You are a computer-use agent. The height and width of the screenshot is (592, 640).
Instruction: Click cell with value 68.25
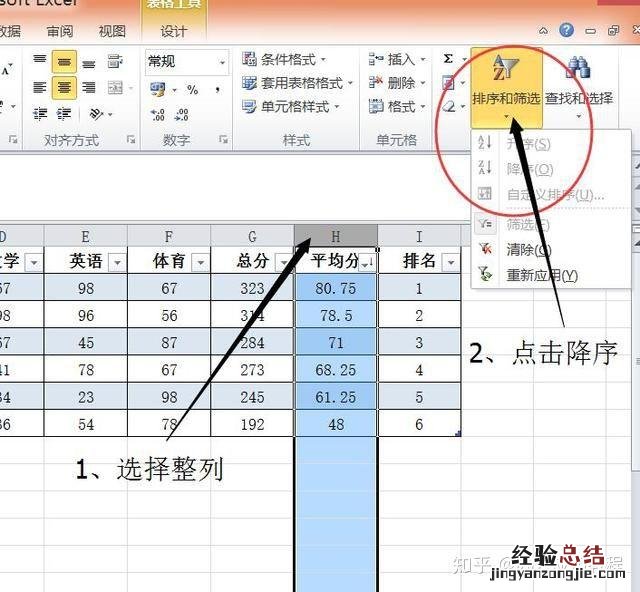[x=336, y=370]
